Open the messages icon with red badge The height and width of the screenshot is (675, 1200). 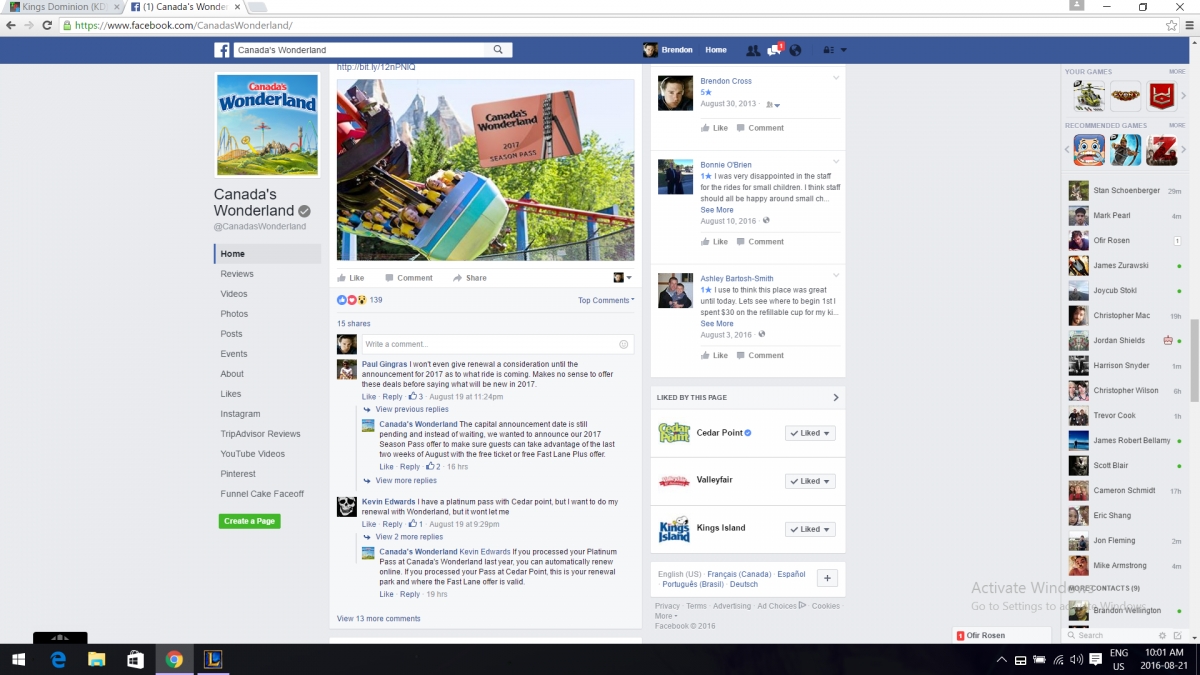[774, 49]
